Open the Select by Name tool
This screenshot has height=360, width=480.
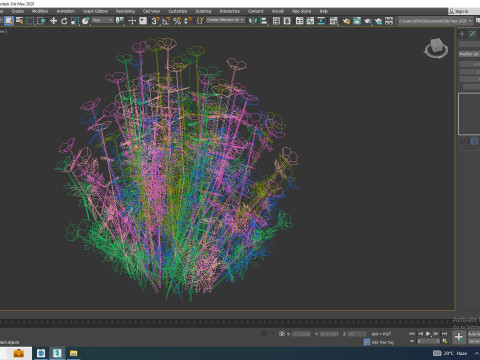click(20, 21)
